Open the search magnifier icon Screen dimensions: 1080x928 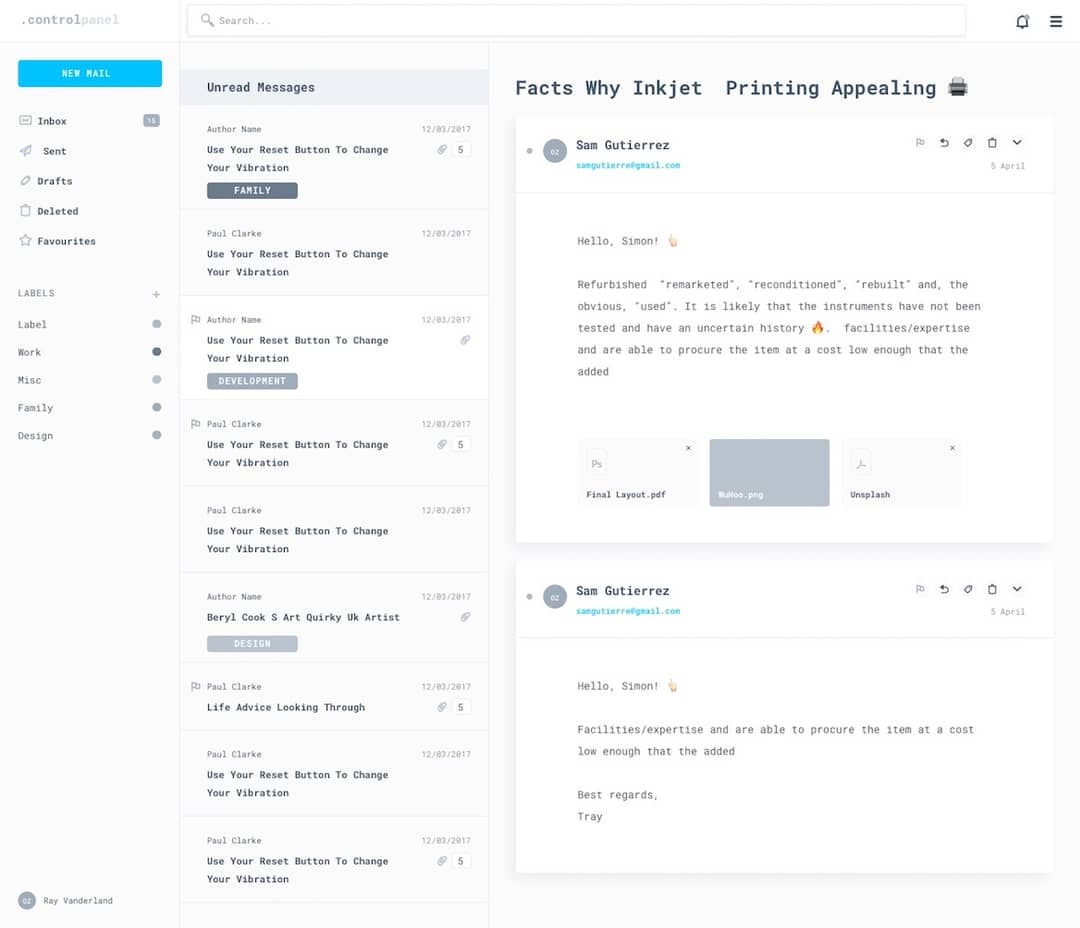pos(205,20)
